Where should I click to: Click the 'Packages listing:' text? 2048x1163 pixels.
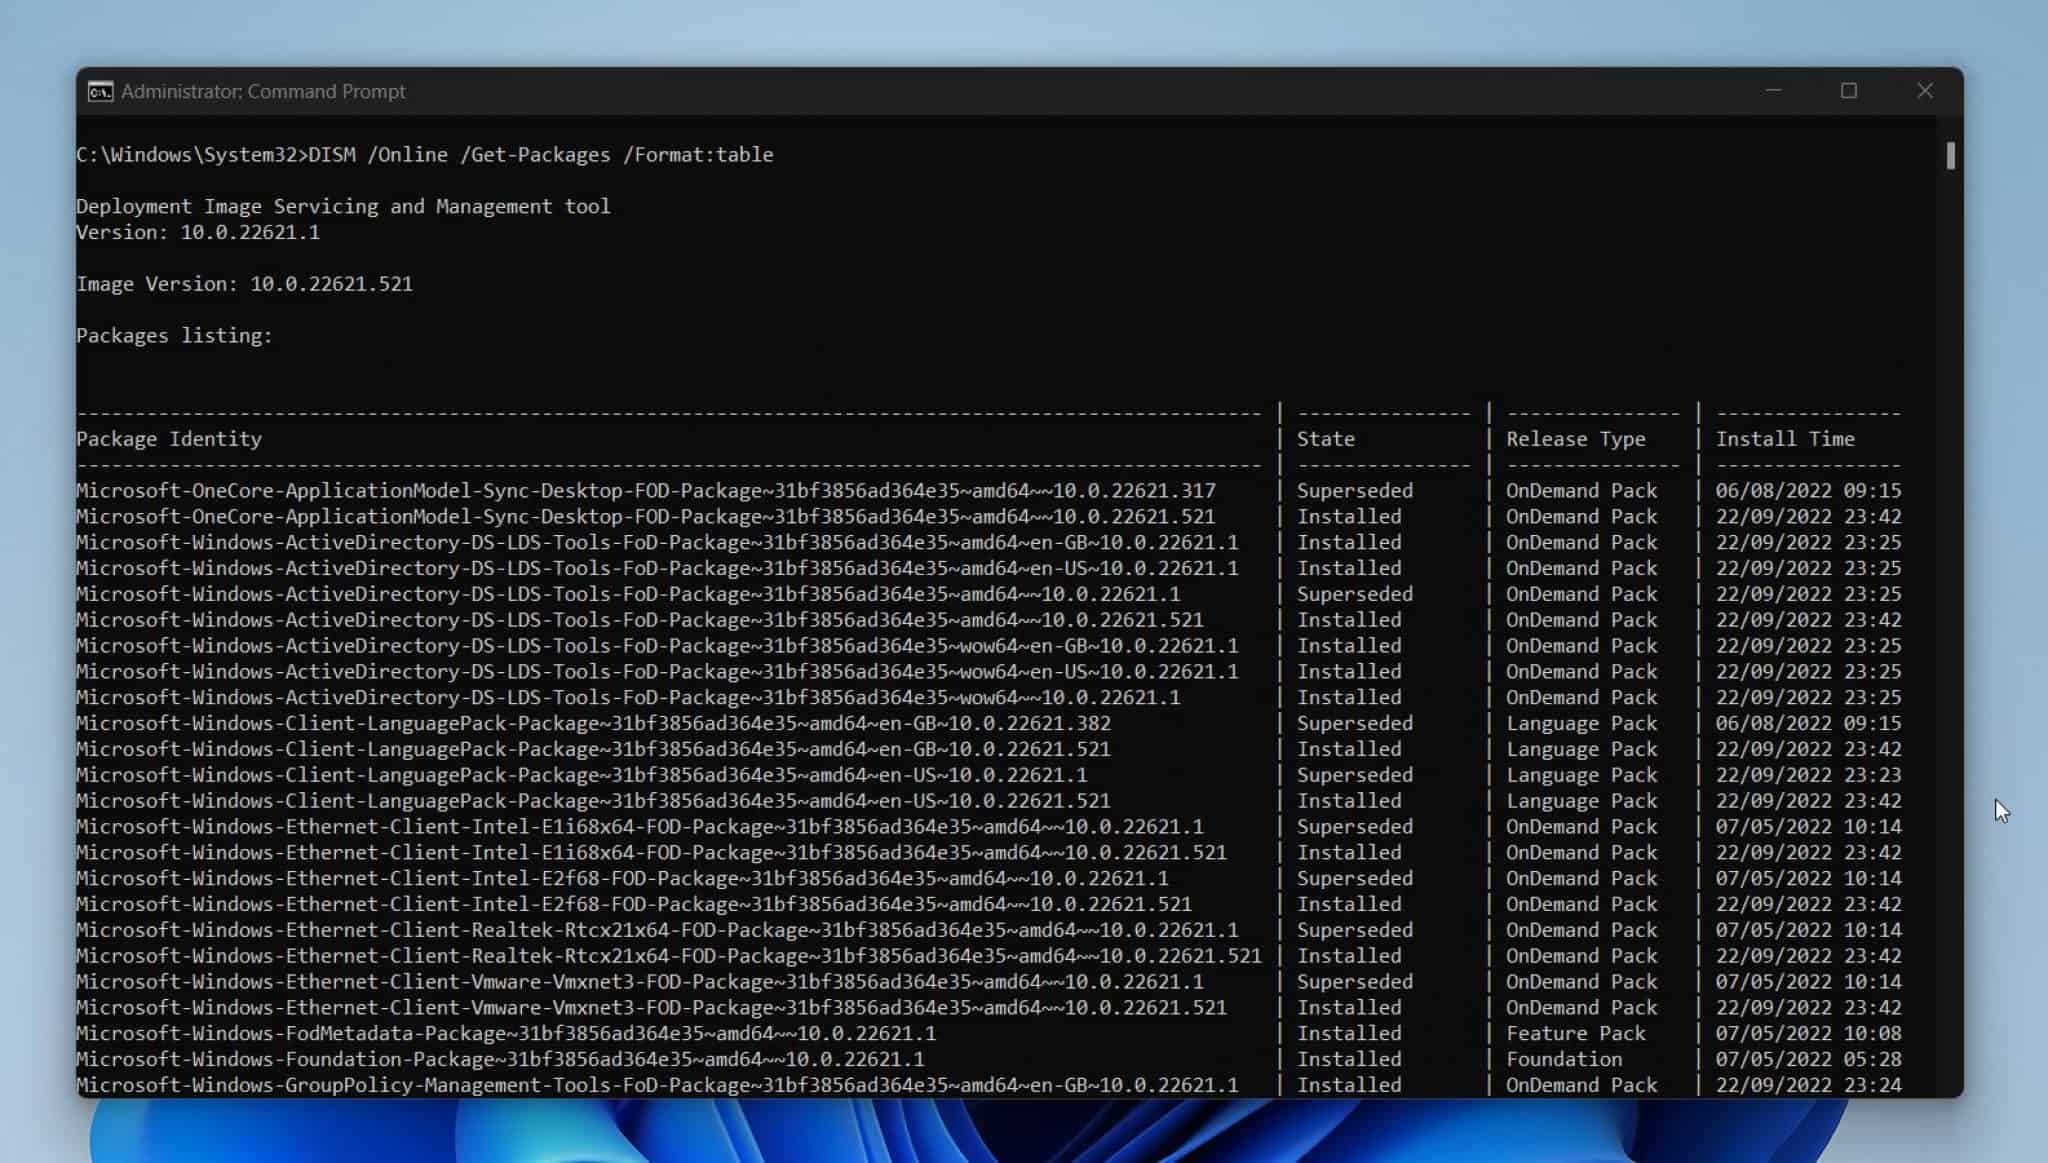(x=174, y=336)
